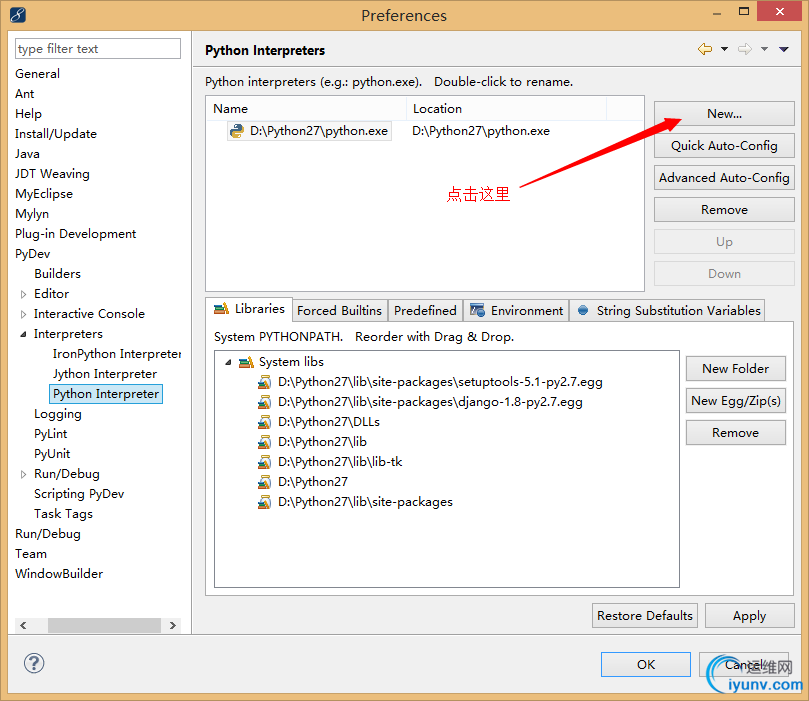The image size is (809, 701).
Task: Switch to the Libraries tab
Action: pos(249,309)
